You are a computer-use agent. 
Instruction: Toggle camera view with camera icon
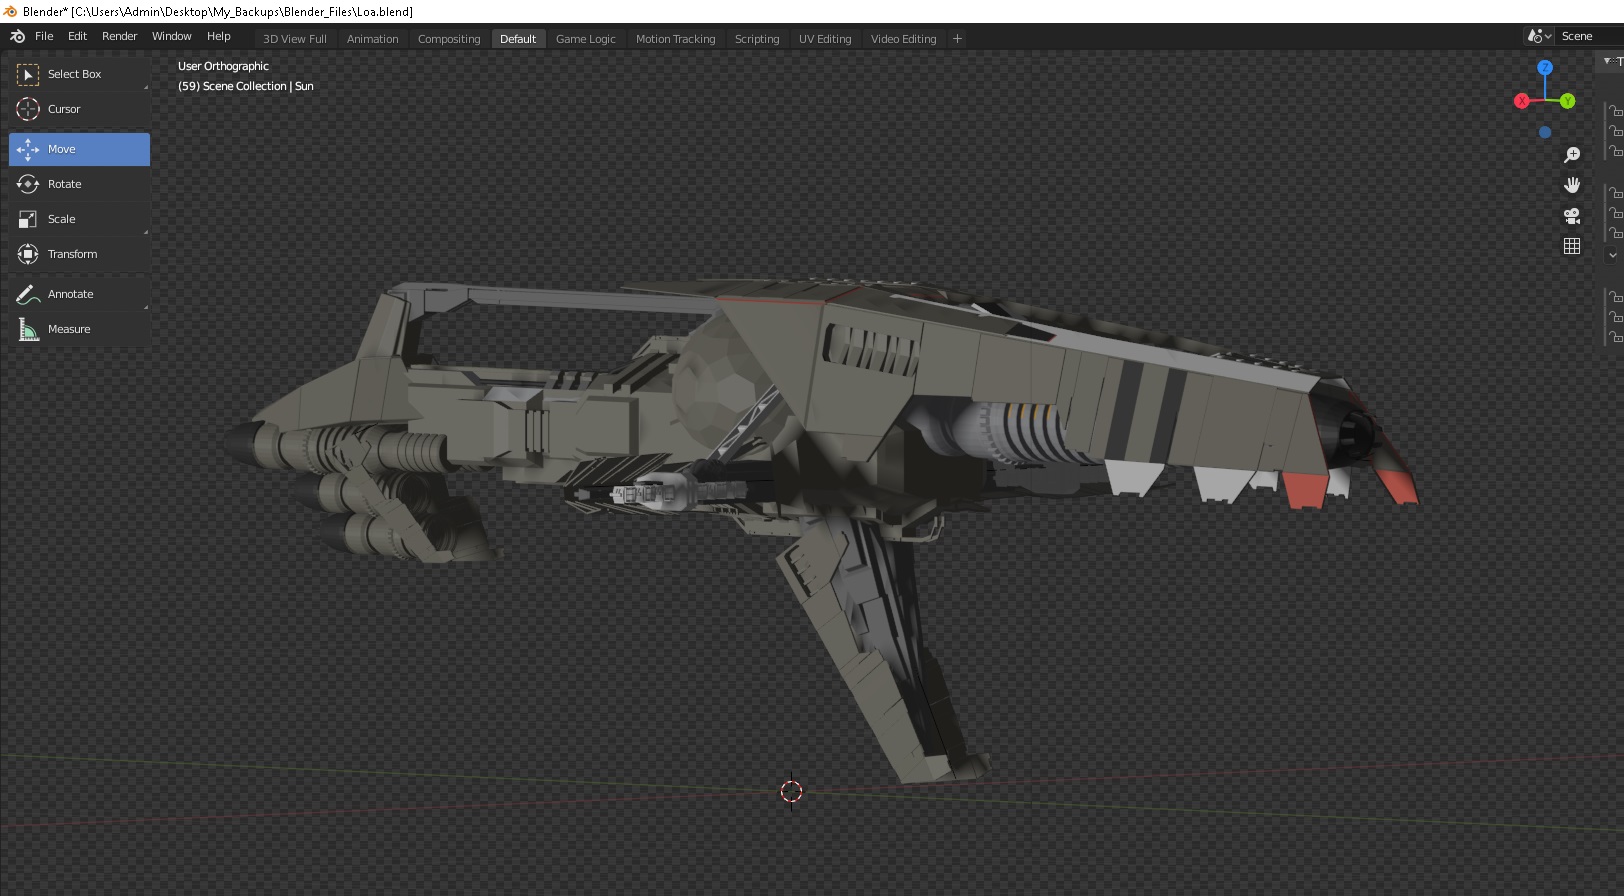pyautogui.click(x=1572, y=216)
